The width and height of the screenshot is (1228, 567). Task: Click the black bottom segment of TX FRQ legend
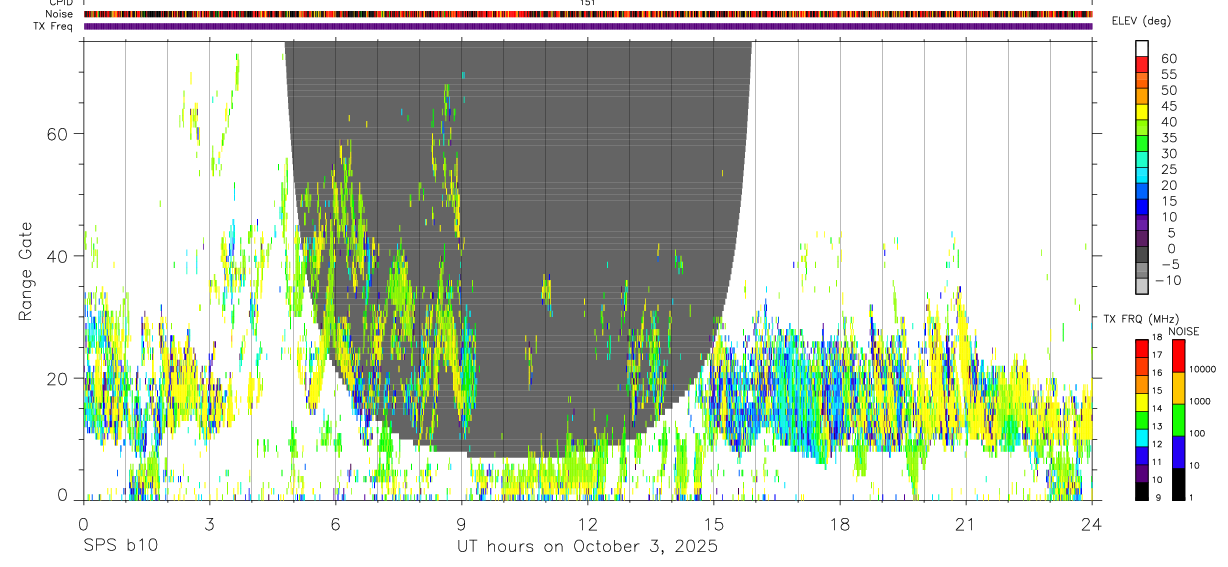1142,492
